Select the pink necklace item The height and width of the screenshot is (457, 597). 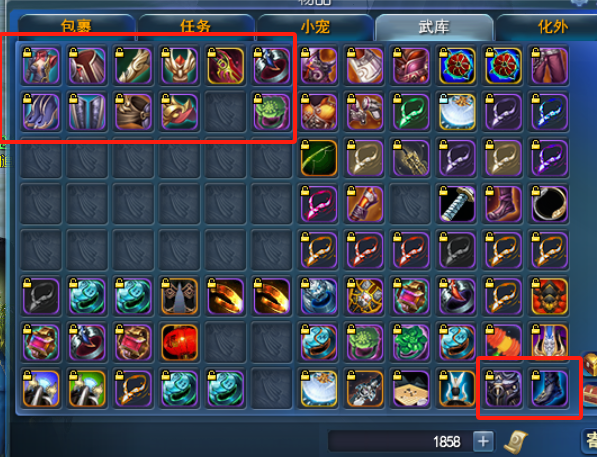click(319, 204)
